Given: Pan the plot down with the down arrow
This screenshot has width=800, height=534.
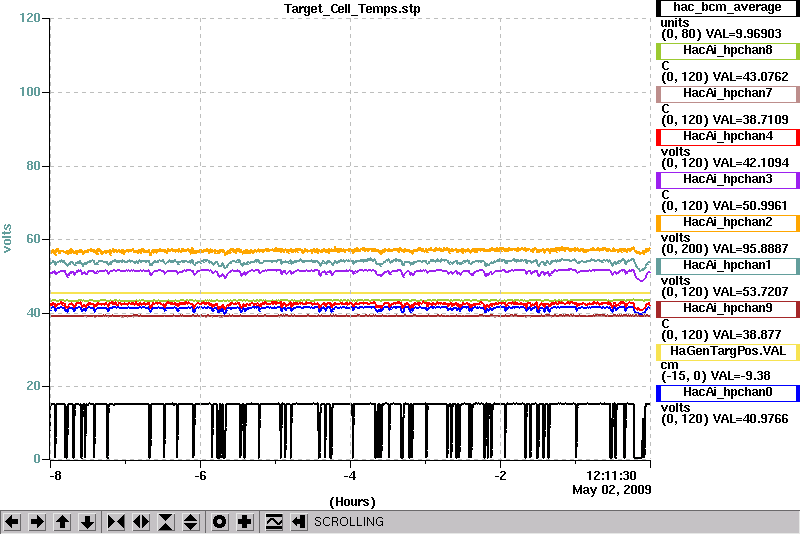Looking at the screenshot, I should (87, 522).
